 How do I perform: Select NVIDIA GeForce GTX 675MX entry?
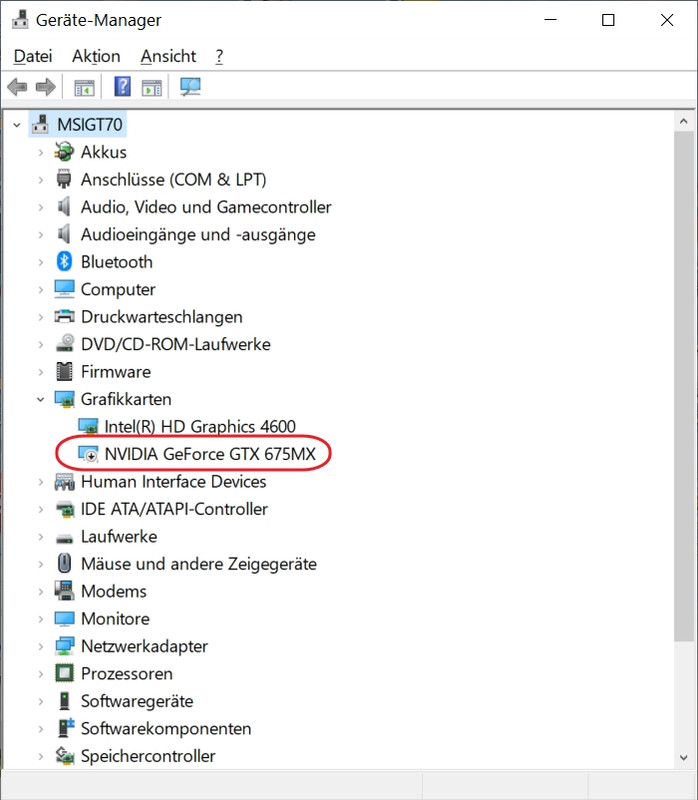pyautogui.click(x=210, y=454)
